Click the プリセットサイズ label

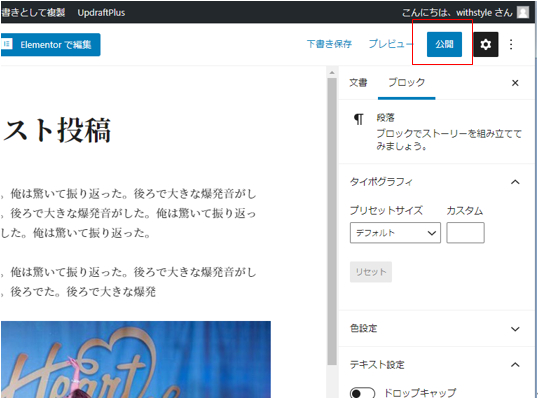point(386,210)
